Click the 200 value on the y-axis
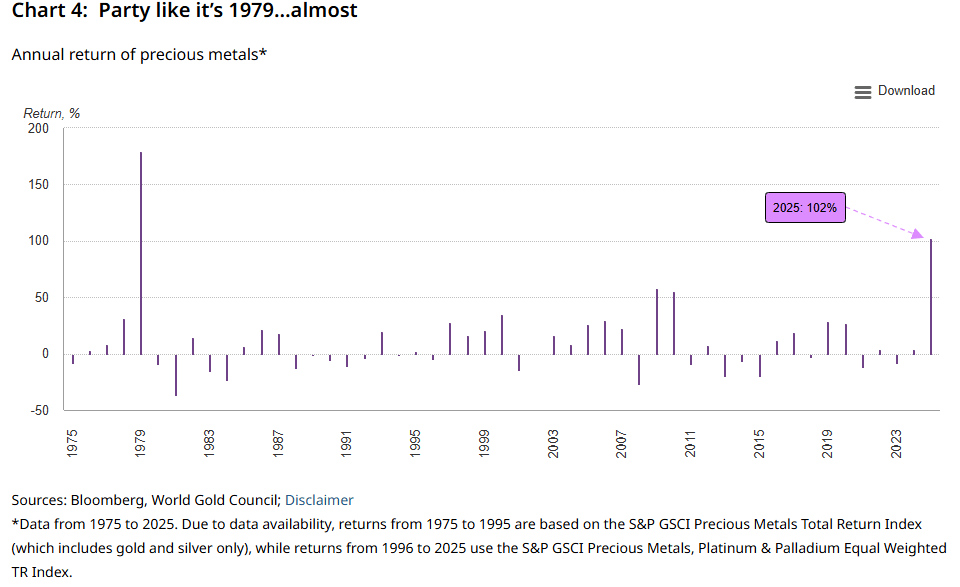The width and height of the screenshot is (960, 587). (37, 129)
